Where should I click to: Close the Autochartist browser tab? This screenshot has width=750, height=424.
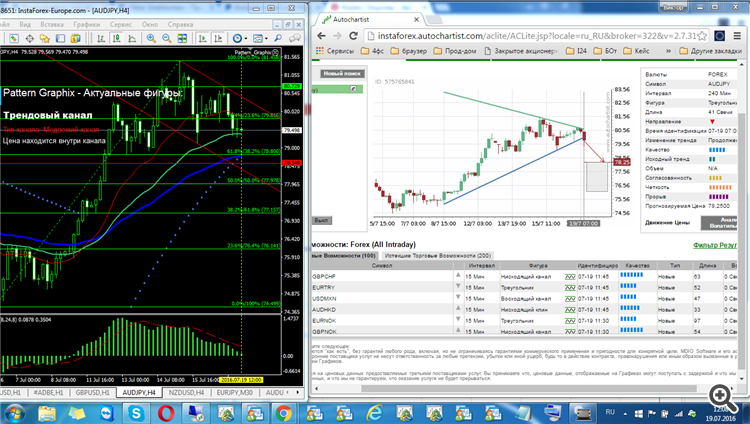(x=416, y=20)
